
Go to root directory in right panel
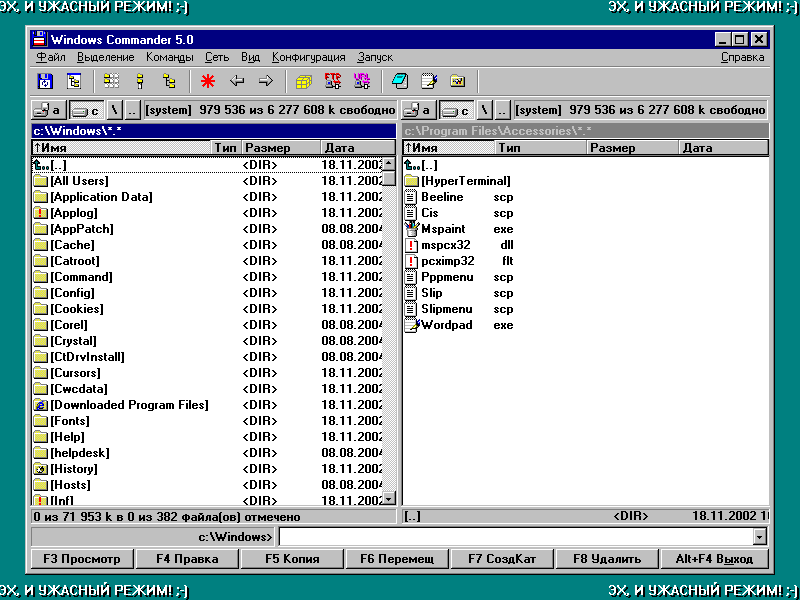pos(485,110)
